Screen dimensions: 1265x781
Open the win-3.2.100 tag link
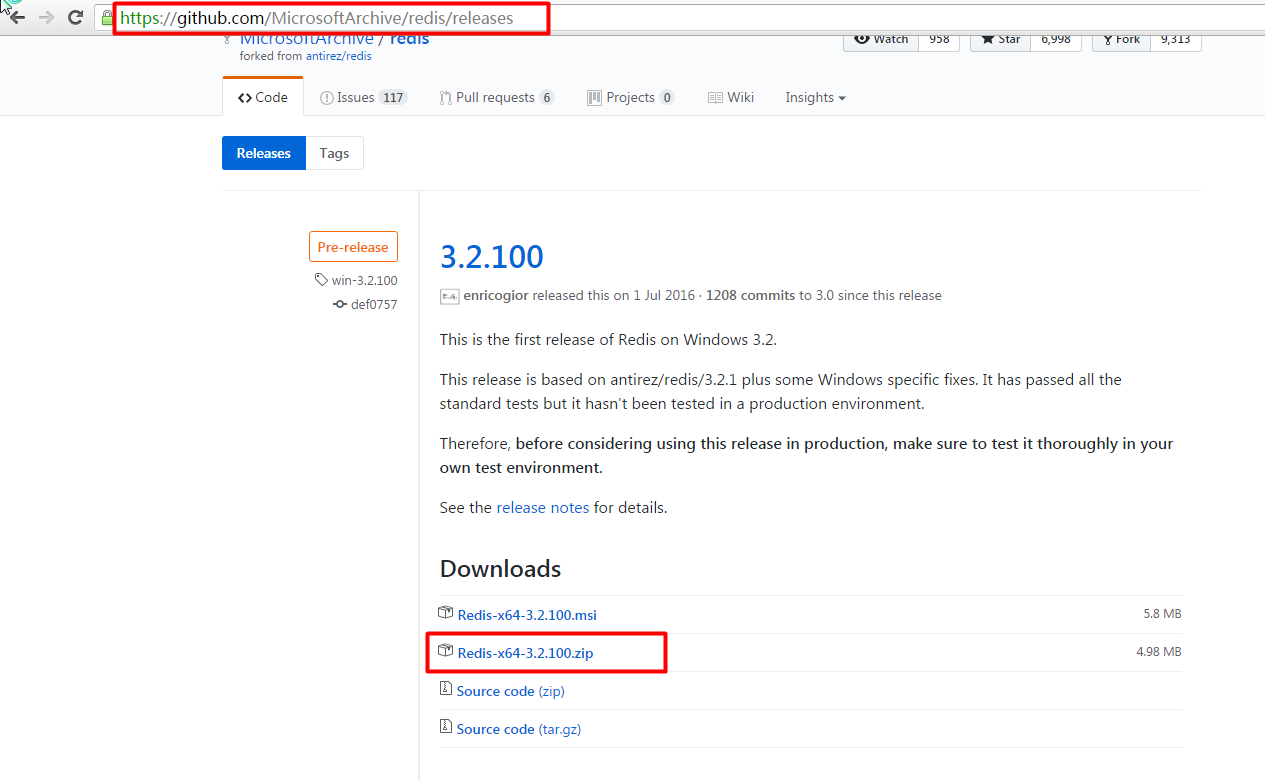pos(364,281)
